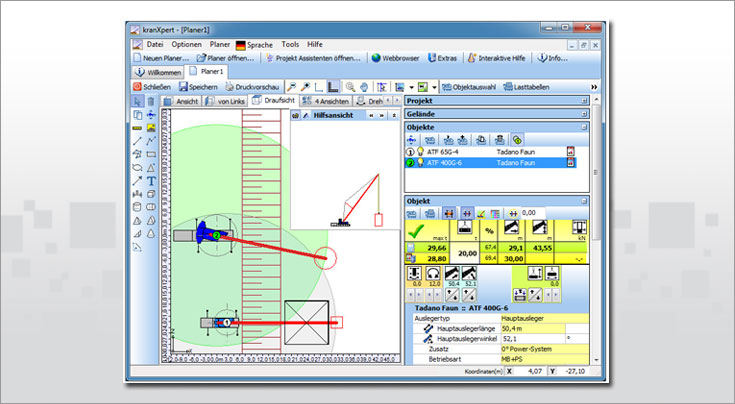Image resolution: width=735 pixels, height=404 pixels.
Task: Expand the Projekt panel
Action: tap(584, 101)
